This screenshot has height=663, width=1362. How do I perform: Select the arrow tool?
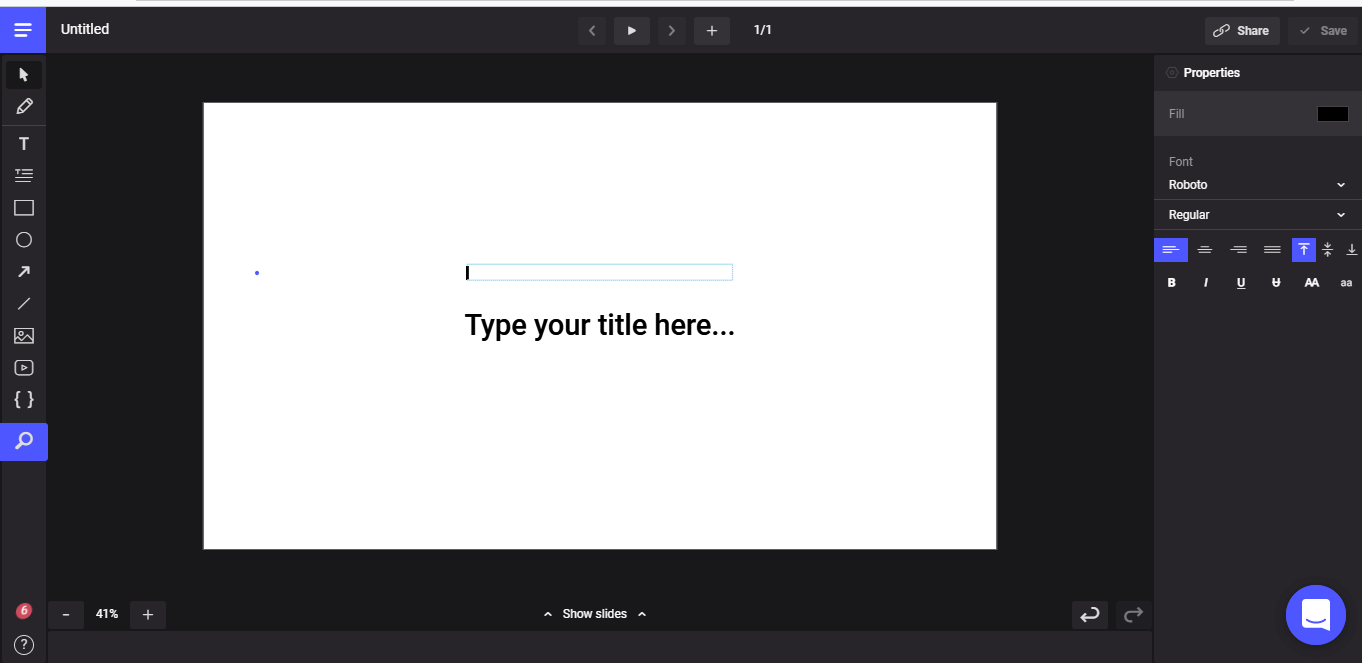[x=24, y=272]
